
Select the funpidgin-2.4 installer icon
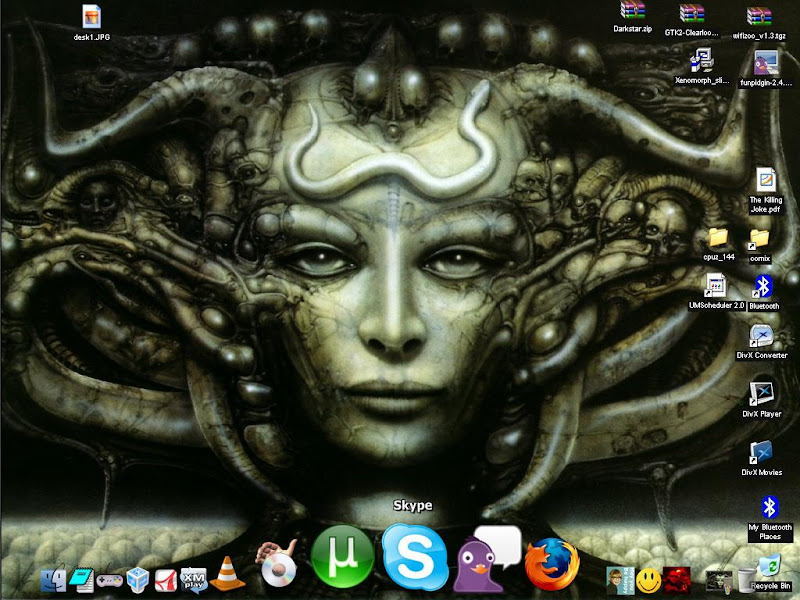(766, 69)
